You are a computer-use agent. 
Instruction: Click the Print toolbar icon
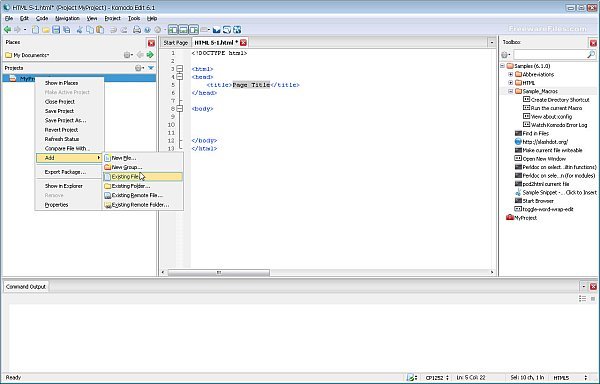pos(137,29)
